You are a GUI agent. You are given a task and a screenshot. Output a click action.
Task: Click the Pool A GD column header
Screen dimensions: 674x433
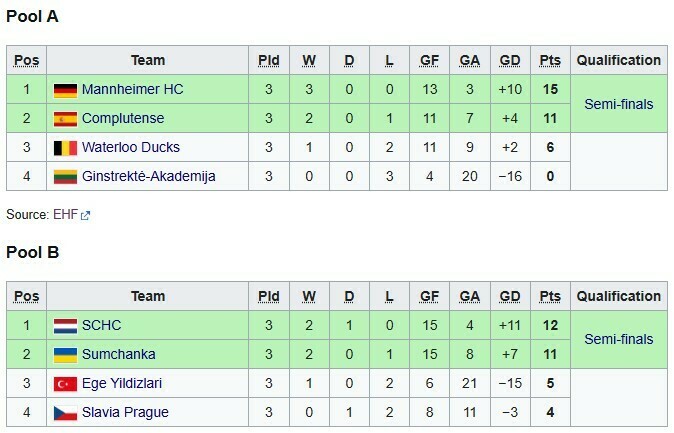tap(510, 61)
